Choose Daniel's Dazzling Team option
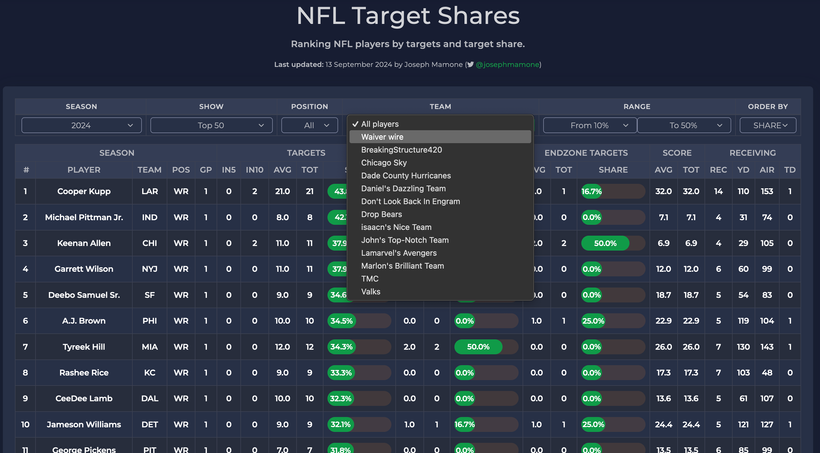 440,188
